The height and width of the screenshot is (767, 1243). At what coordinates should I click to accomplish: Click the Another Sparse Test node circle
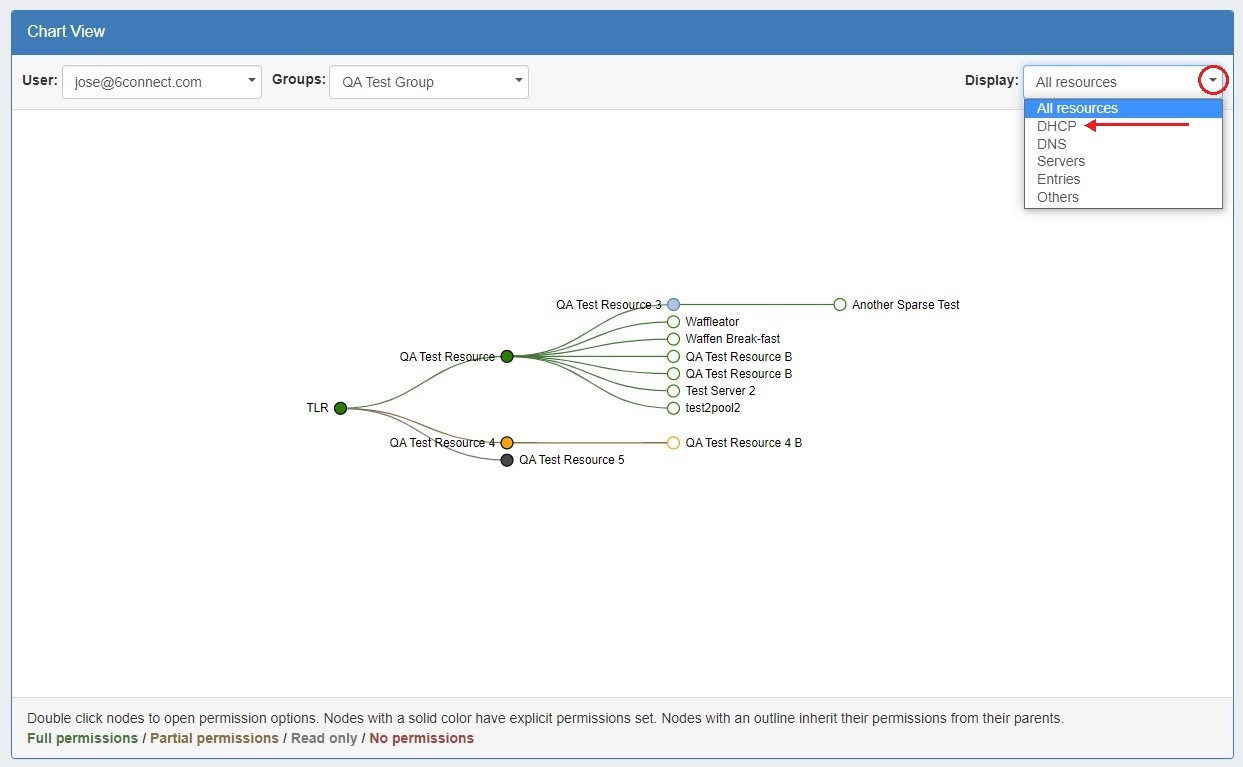coord(840,304)
